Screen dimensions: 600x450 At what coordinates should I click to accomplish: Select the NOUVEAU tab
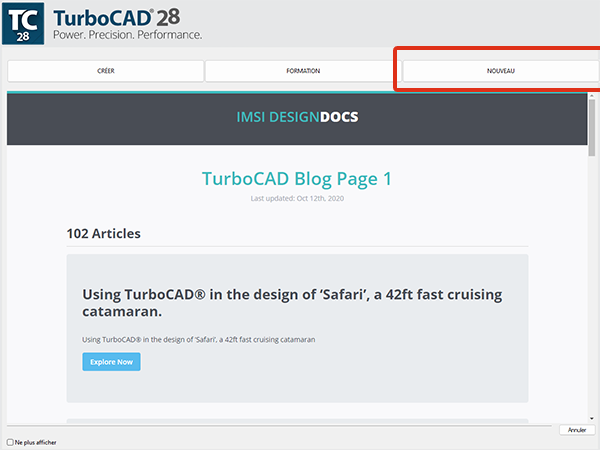tap(501, 71)
